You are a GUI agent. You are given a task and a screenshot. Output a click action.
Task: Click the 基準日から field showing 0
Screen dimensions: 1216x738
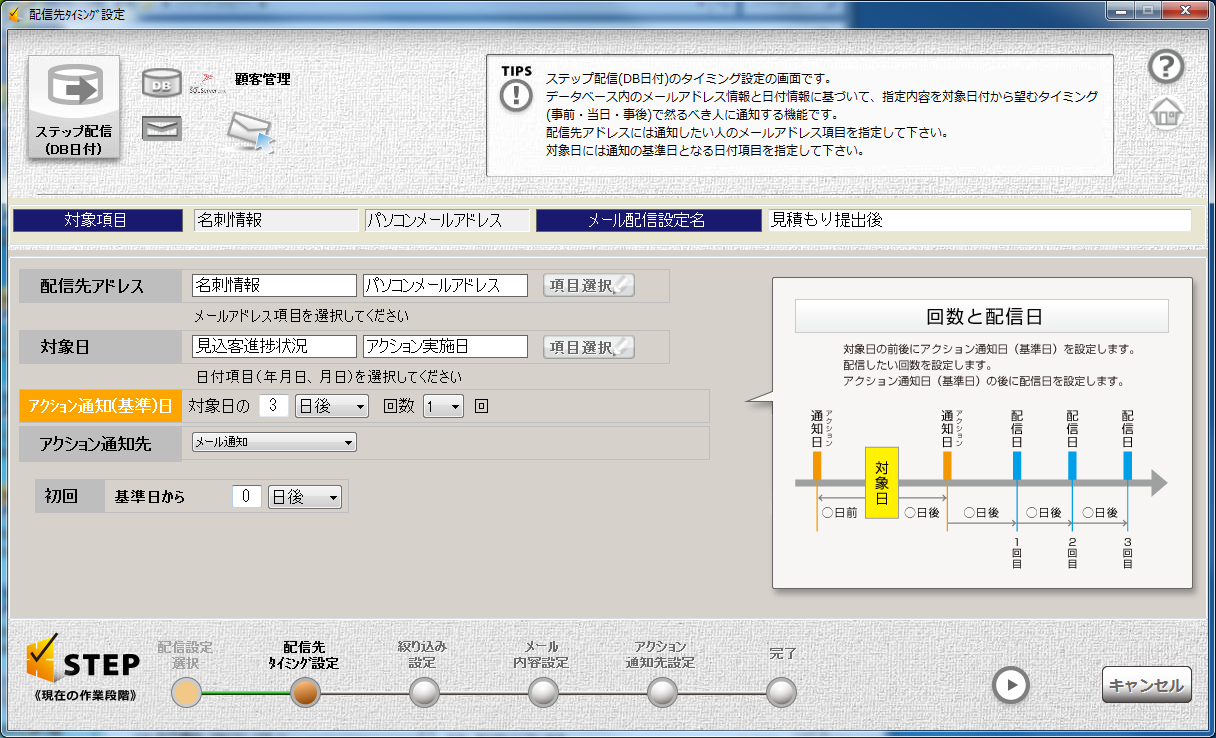click(247, 497)
